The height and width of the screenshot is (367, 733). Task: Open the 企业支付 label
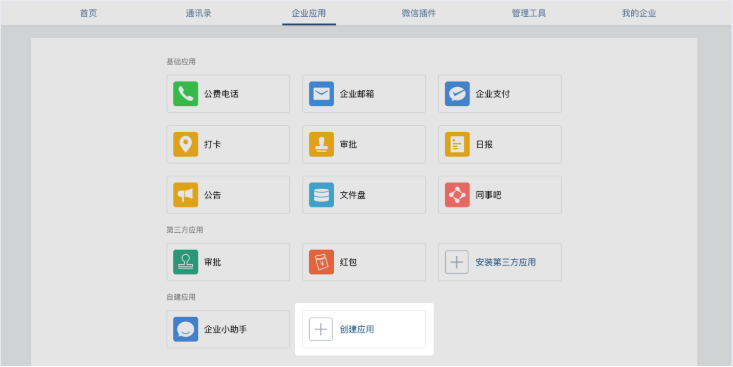[x=493, y=94]
